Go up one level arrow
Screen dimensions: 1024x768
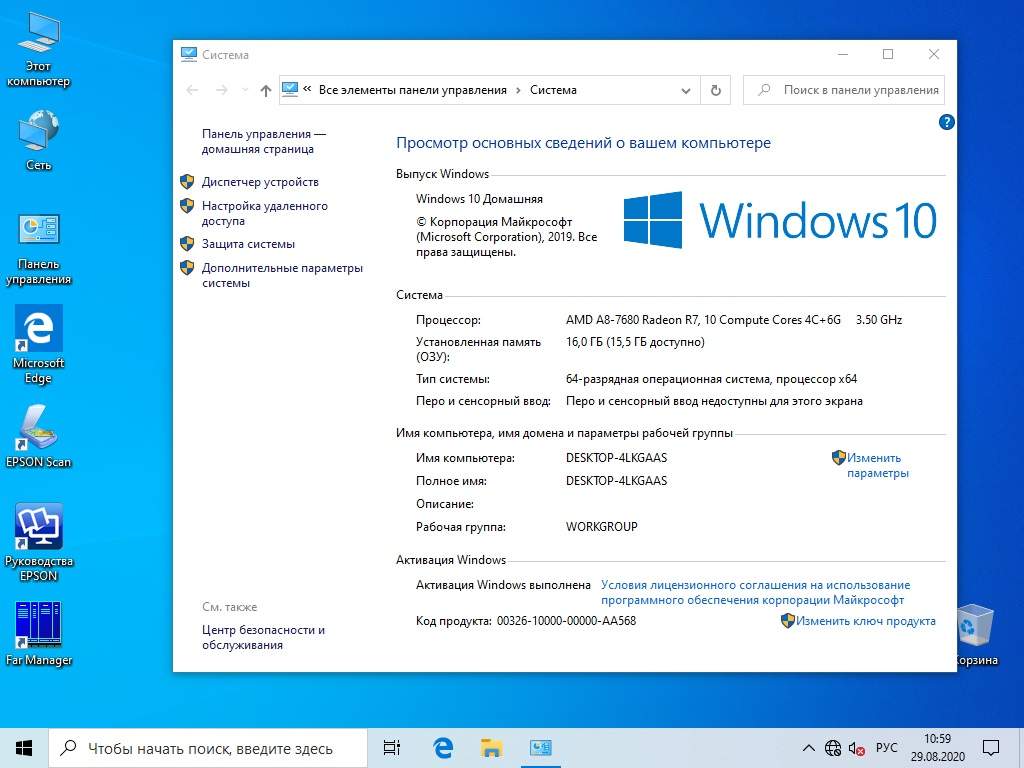(x=265, y=90)
